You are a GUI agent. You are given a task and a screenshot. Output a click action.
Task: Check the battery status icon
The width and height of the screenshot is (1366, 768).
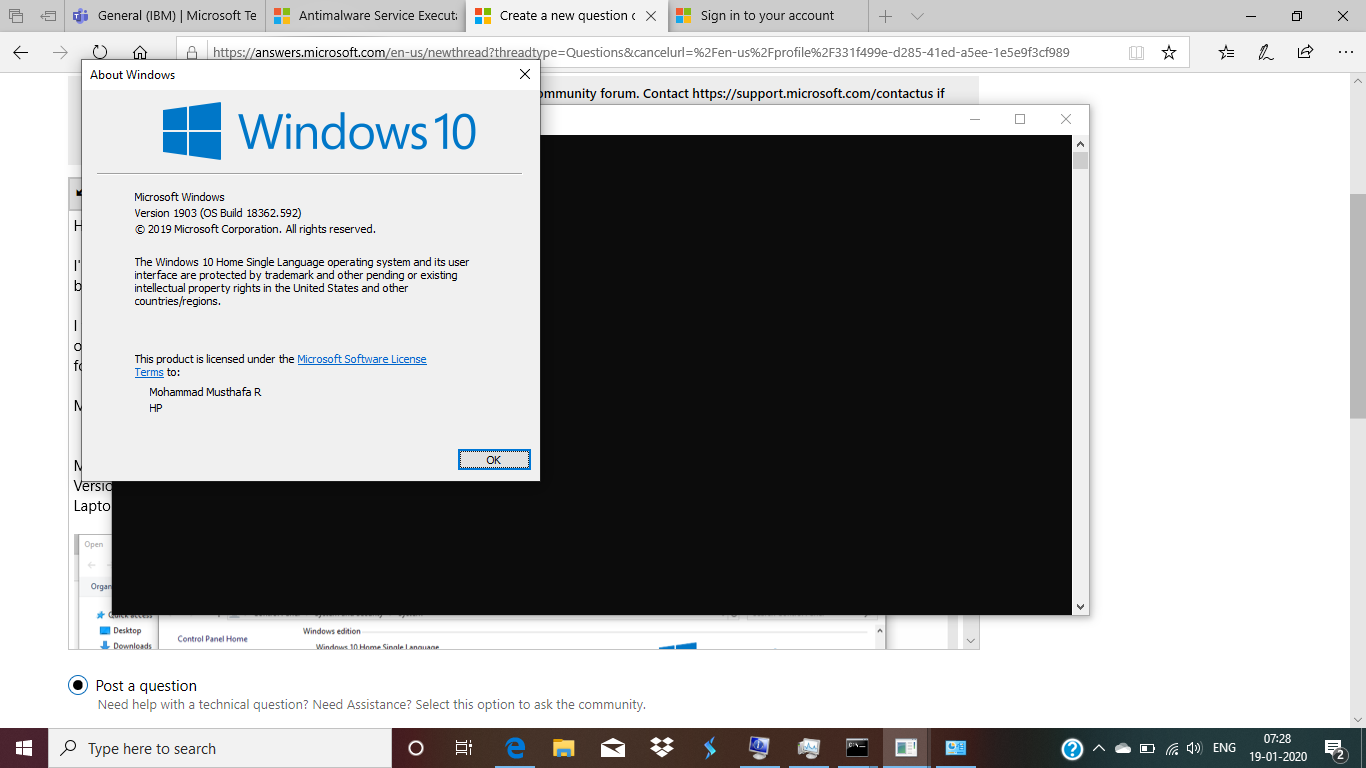point(1147,748)
